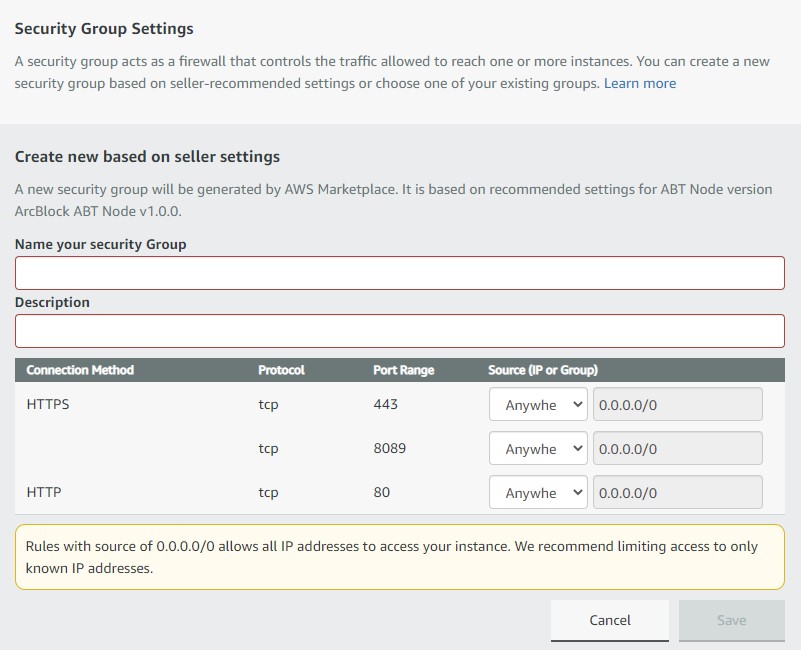The height and width of the screenshot is (650, 801).
Task: Click the Source (IP or Group) header
Action: [542, 370]
